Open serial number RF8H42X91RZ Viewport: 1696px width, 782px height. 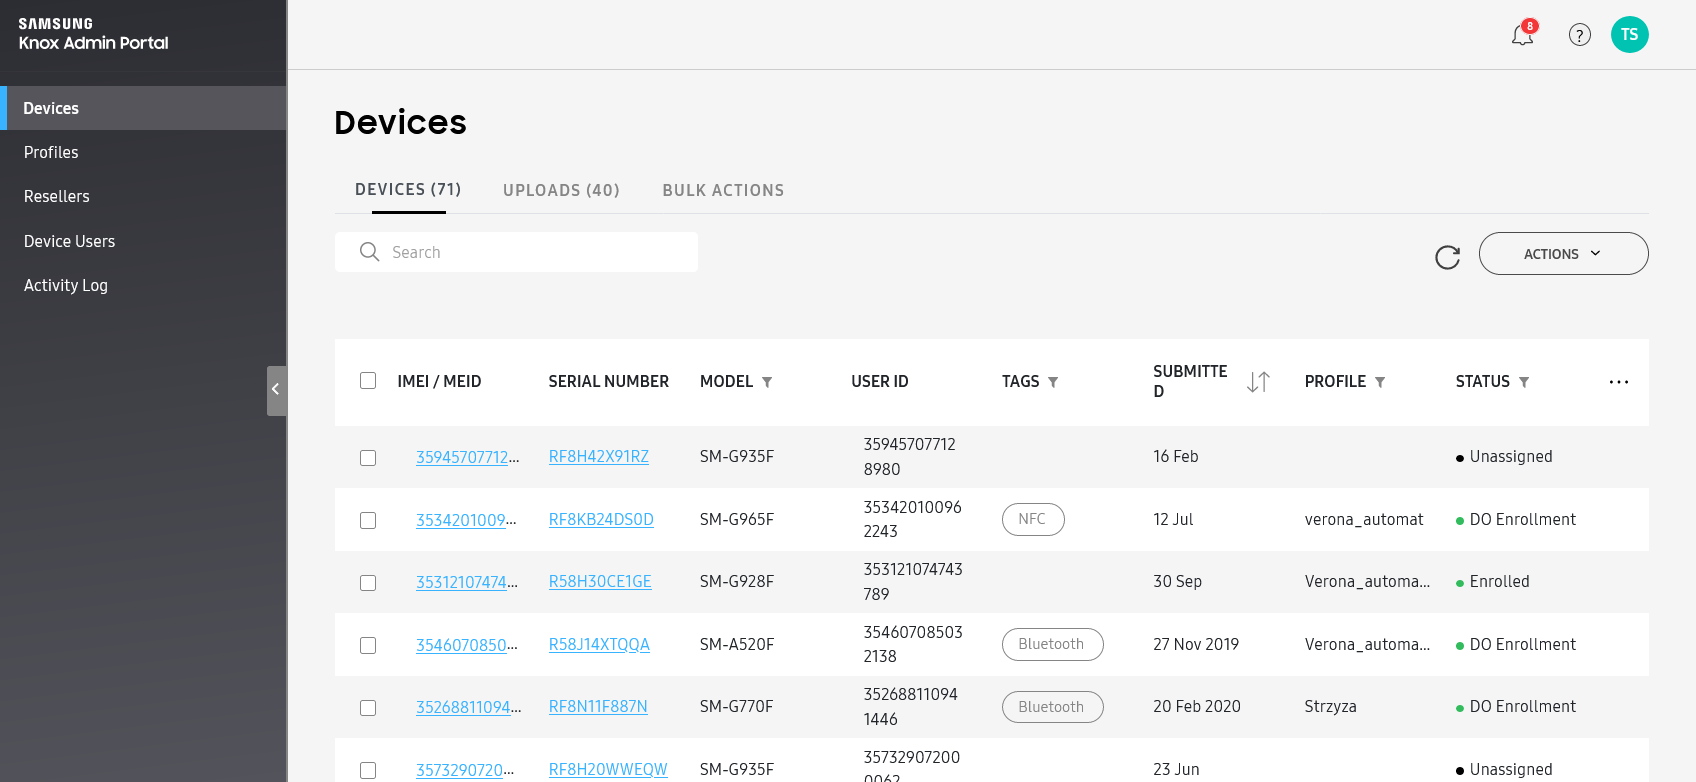598,456
